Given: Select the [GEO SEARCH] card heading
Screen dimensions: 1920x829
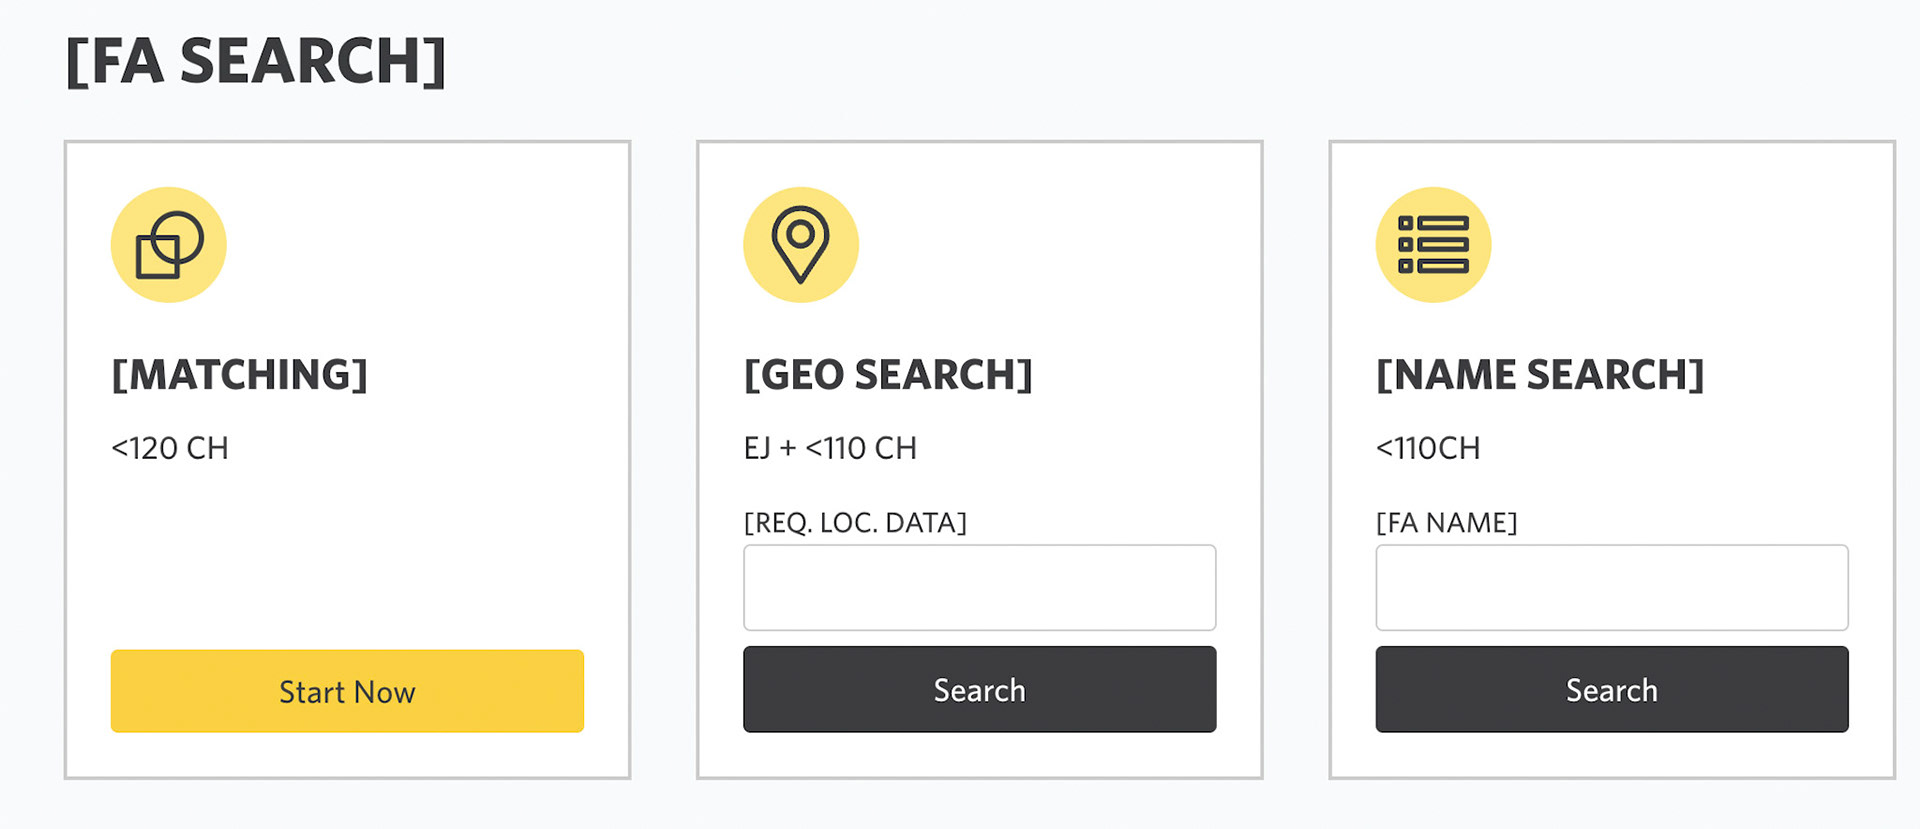Looking at the screenshot, I should pos(888,375).
